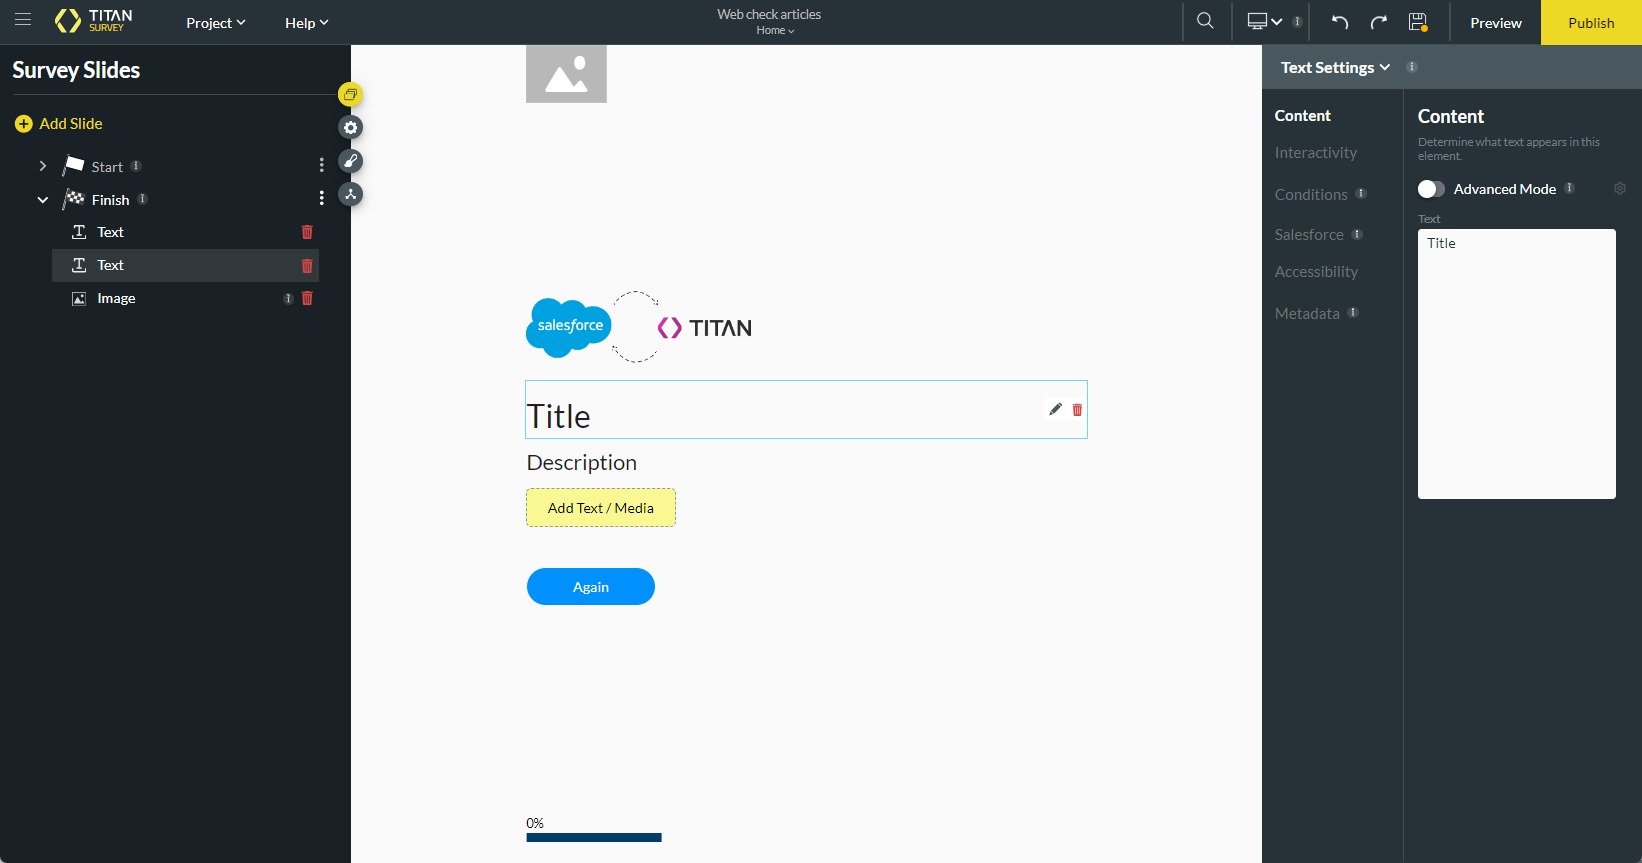
Task: Click the Publish button
Action: click(1590, 23)
